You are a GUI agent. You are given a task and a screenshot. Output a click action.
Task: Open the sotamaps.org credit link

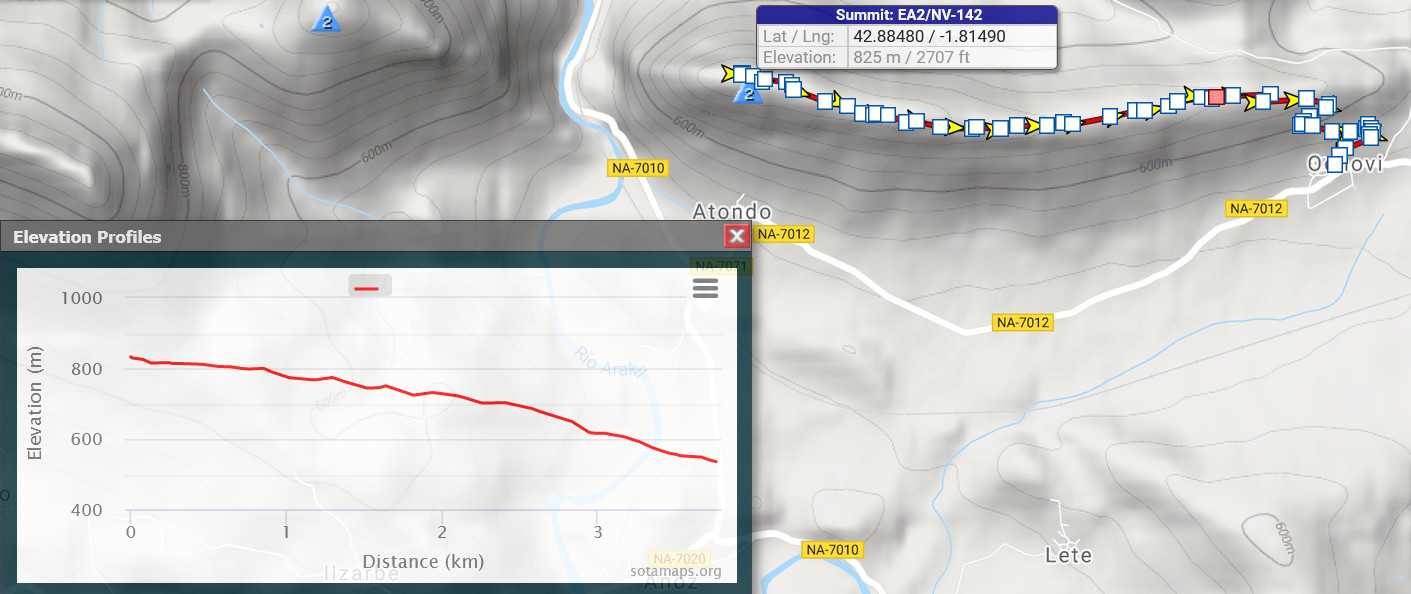pyautogui.click(x=675, y=571)
